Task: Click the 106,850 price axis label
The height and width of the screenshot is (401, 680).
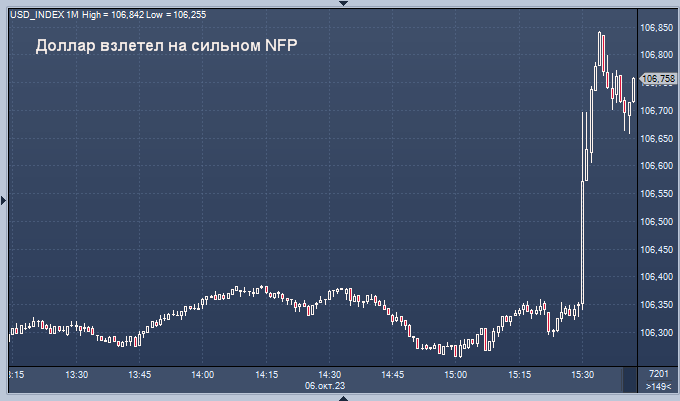Action: [x=656, y=28]
